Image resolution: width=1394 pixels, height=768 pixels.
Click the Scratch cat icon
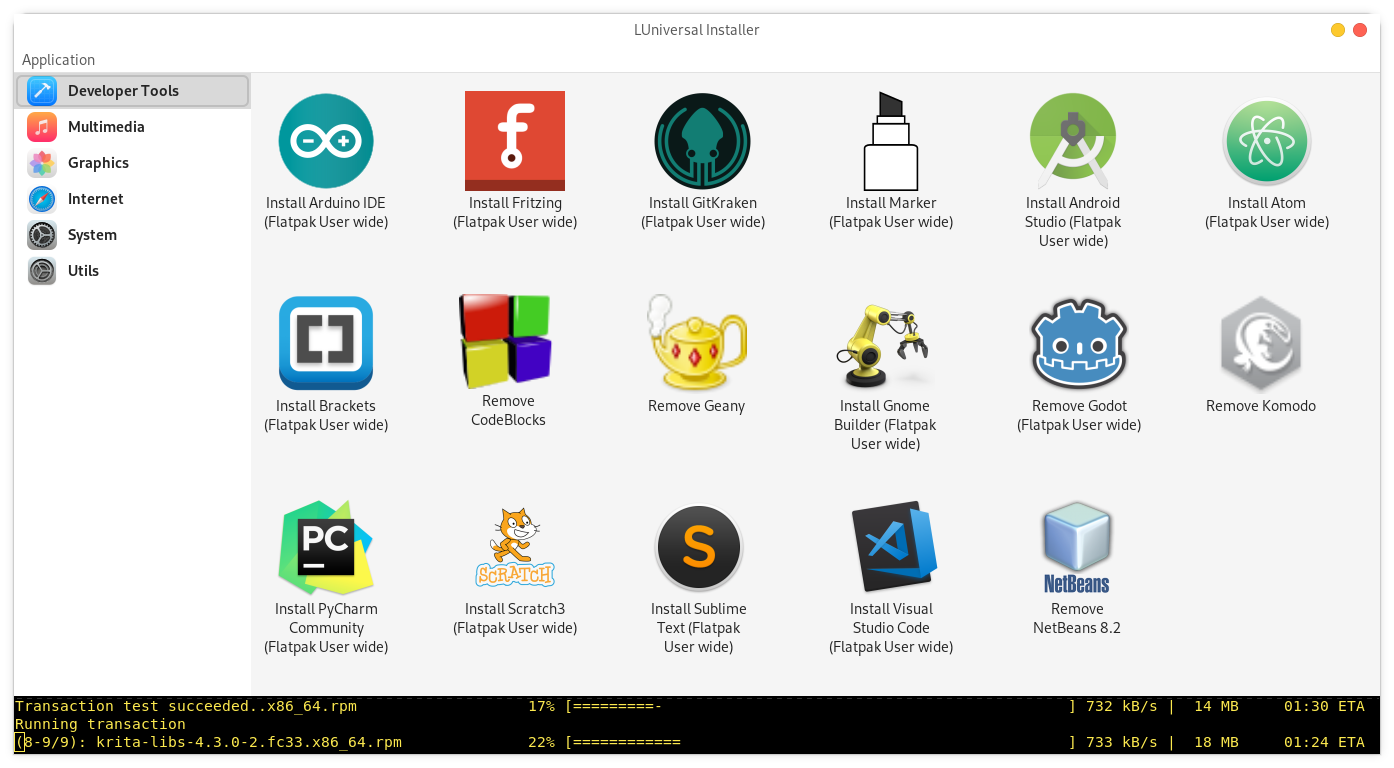pos(515,547)
